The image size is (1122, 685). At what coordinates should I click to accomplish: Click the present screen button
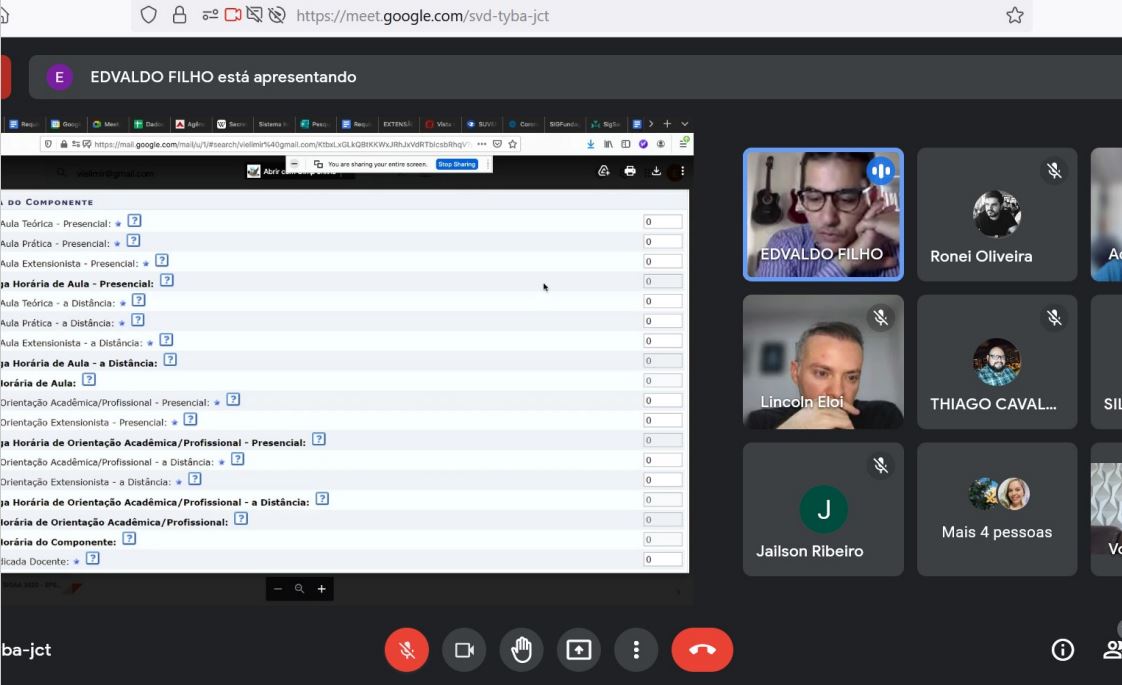pos(579,650)
